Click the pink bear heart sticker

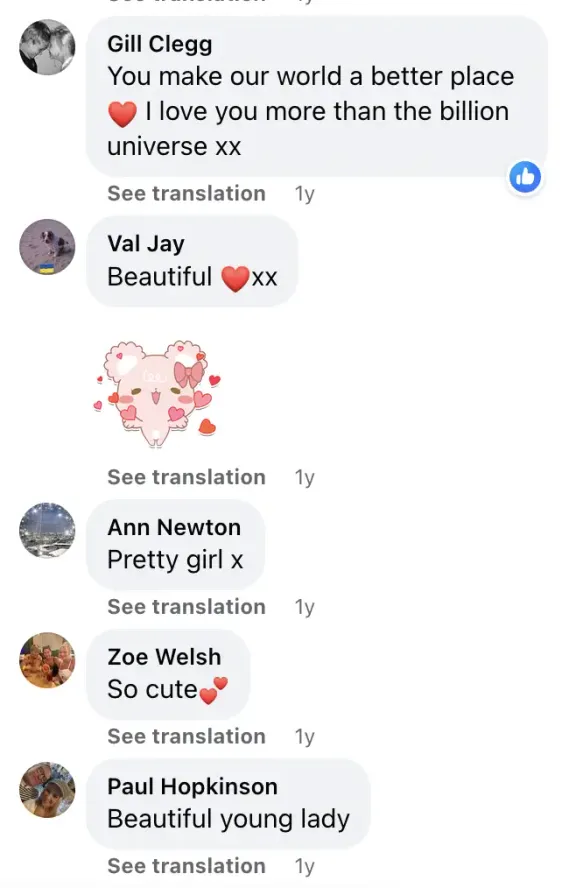(158, 394)
